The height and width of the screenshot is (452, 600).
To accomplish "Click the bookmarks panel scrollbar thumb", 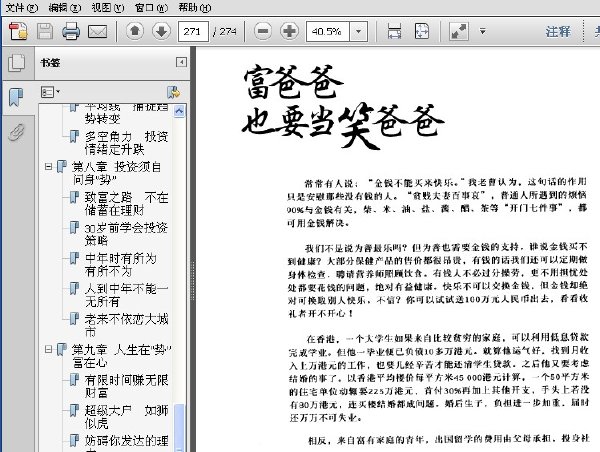I will (179, 426).
